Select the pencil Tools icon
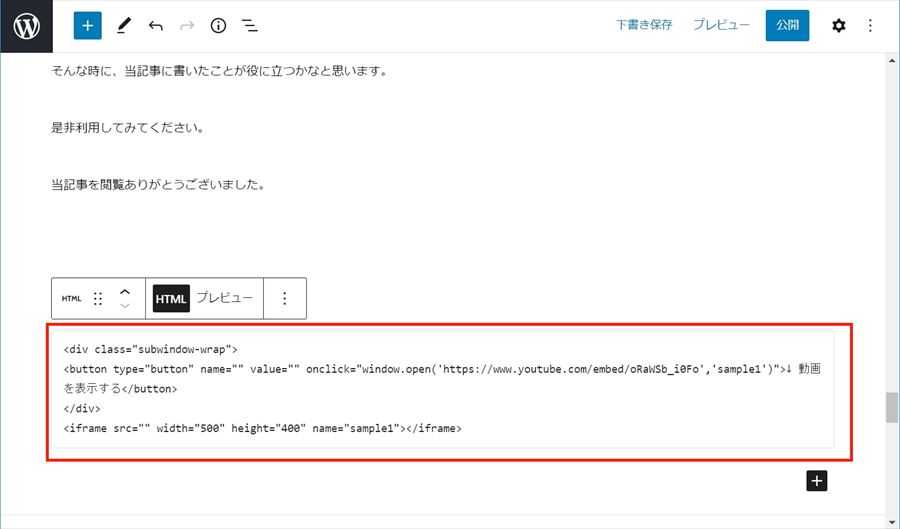This screenshot has height=529, width=900. [x=123, y=26]
